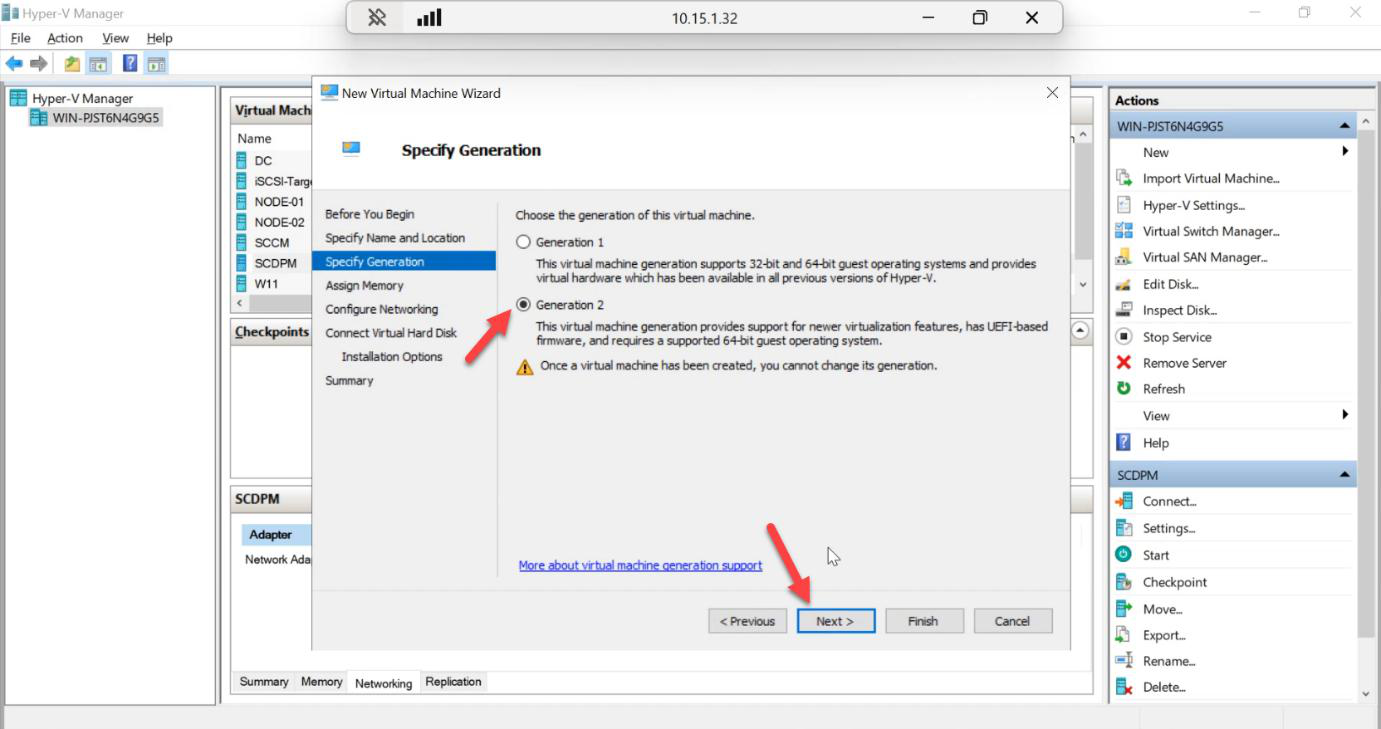Select the SCCM virtual machine

click(271, 242)
